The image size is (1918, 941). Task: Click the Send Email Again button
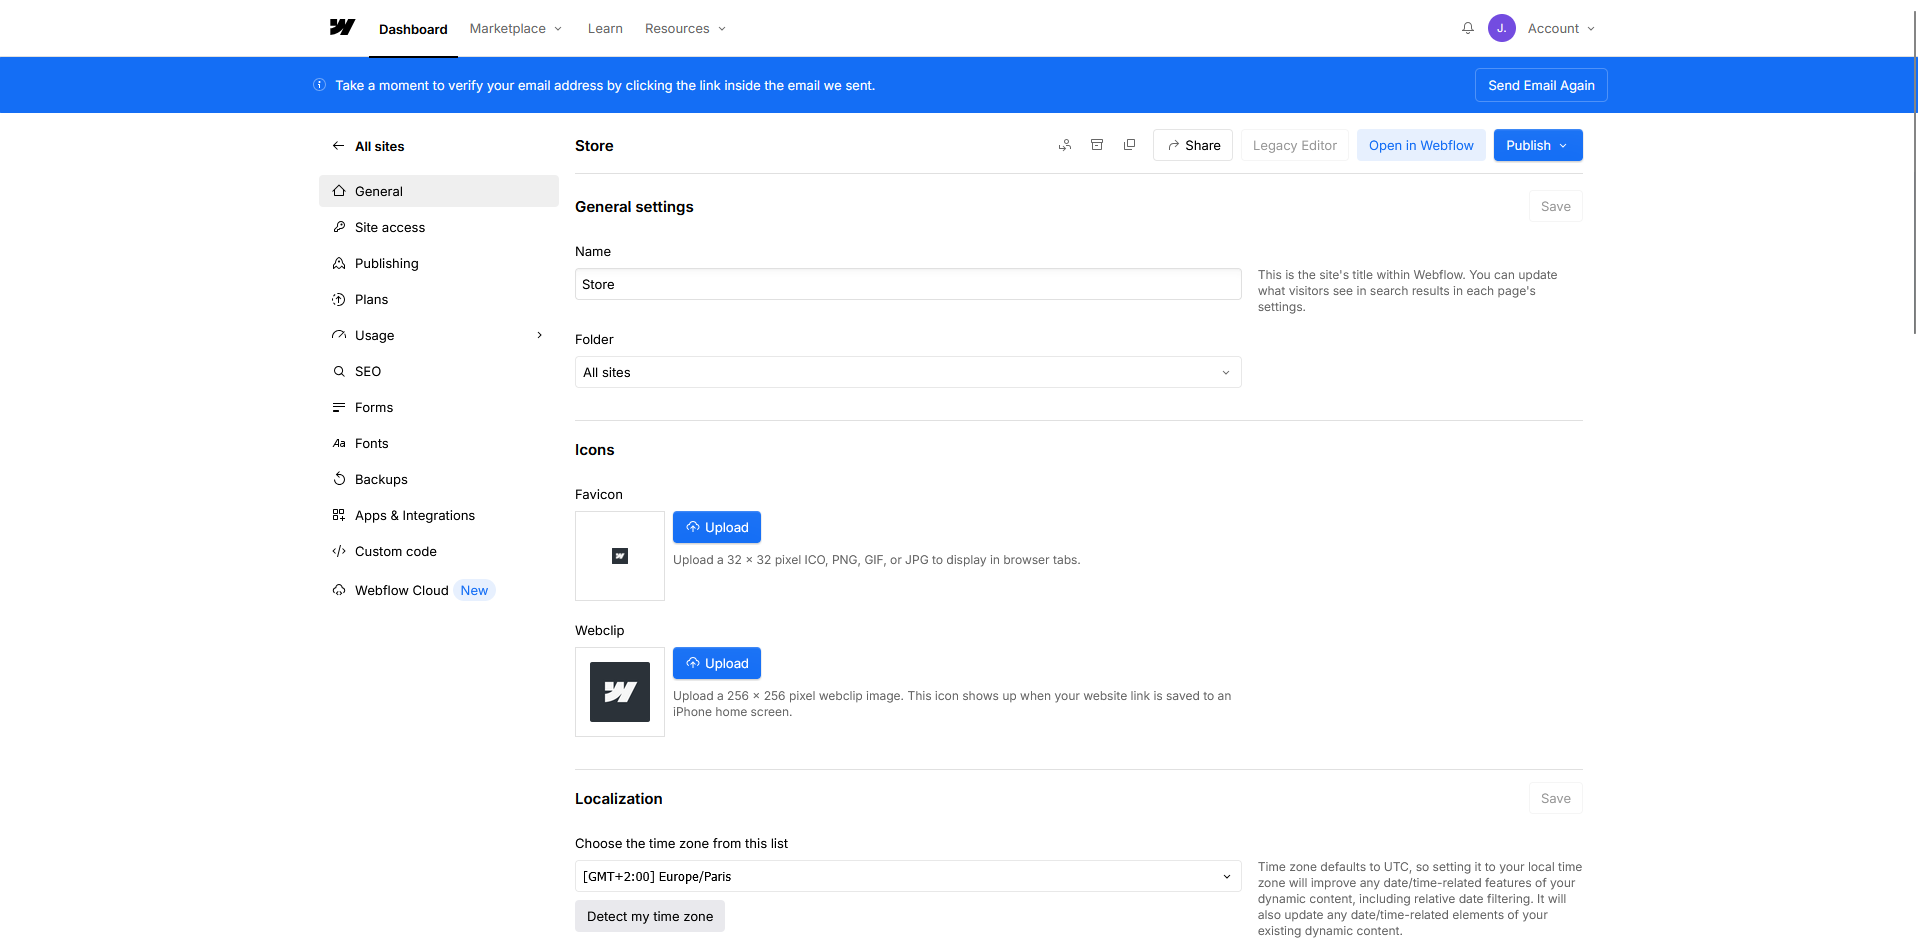[x=1540, y=85]
